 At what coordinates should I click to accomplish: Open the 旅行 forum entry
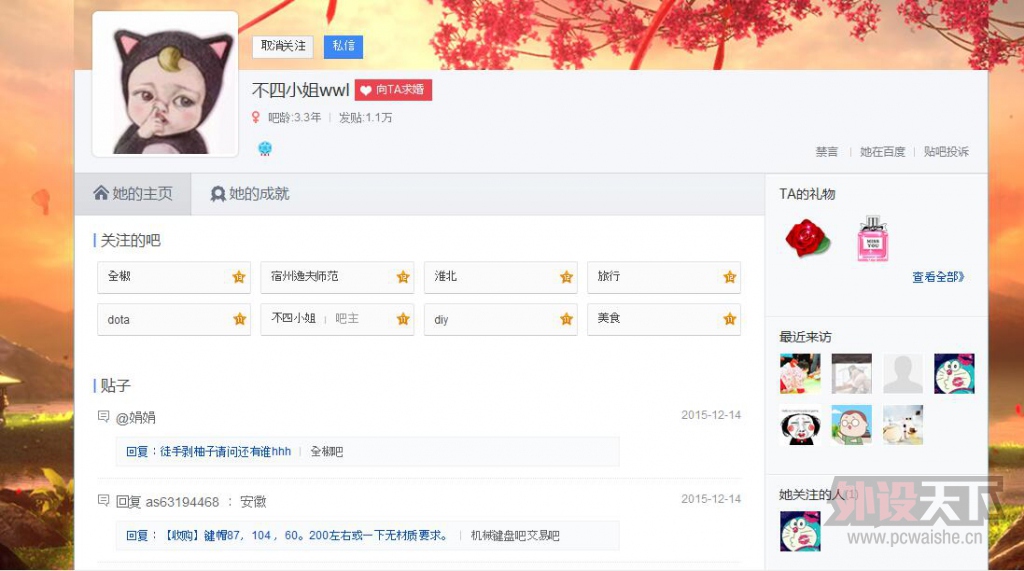coord(664,277)
